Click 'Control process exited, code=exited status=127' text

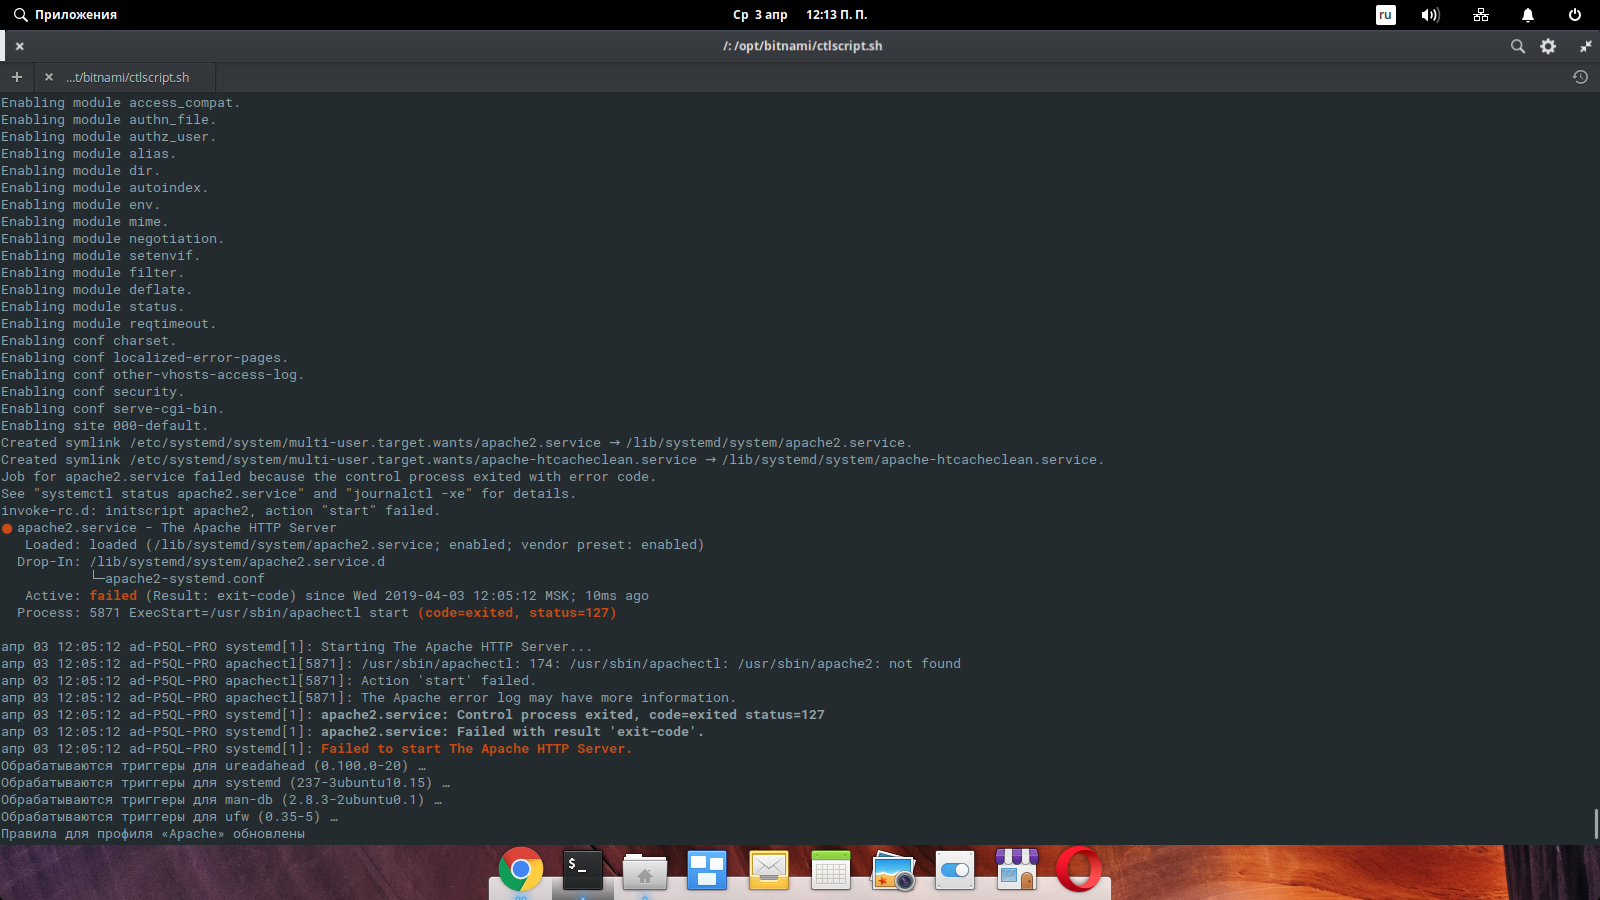click(641, 715)
